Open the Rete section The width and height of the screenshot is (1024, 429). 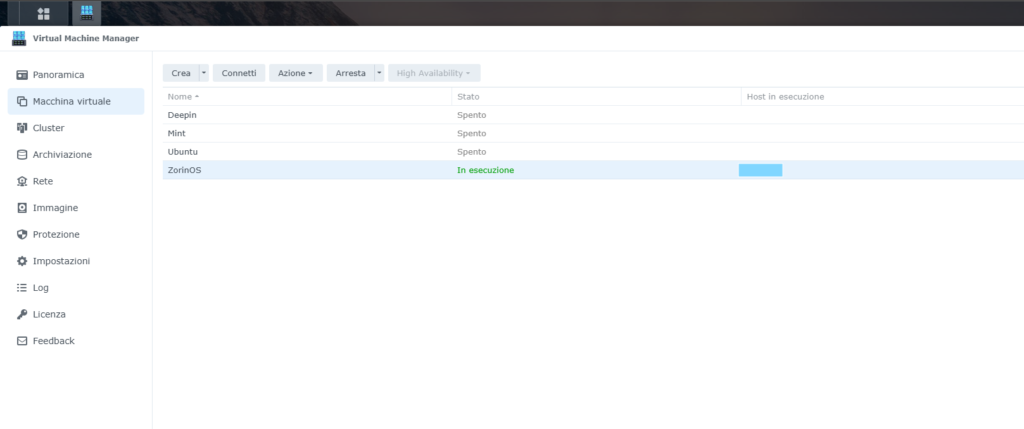pyautogui.click(x=76, y=182)
